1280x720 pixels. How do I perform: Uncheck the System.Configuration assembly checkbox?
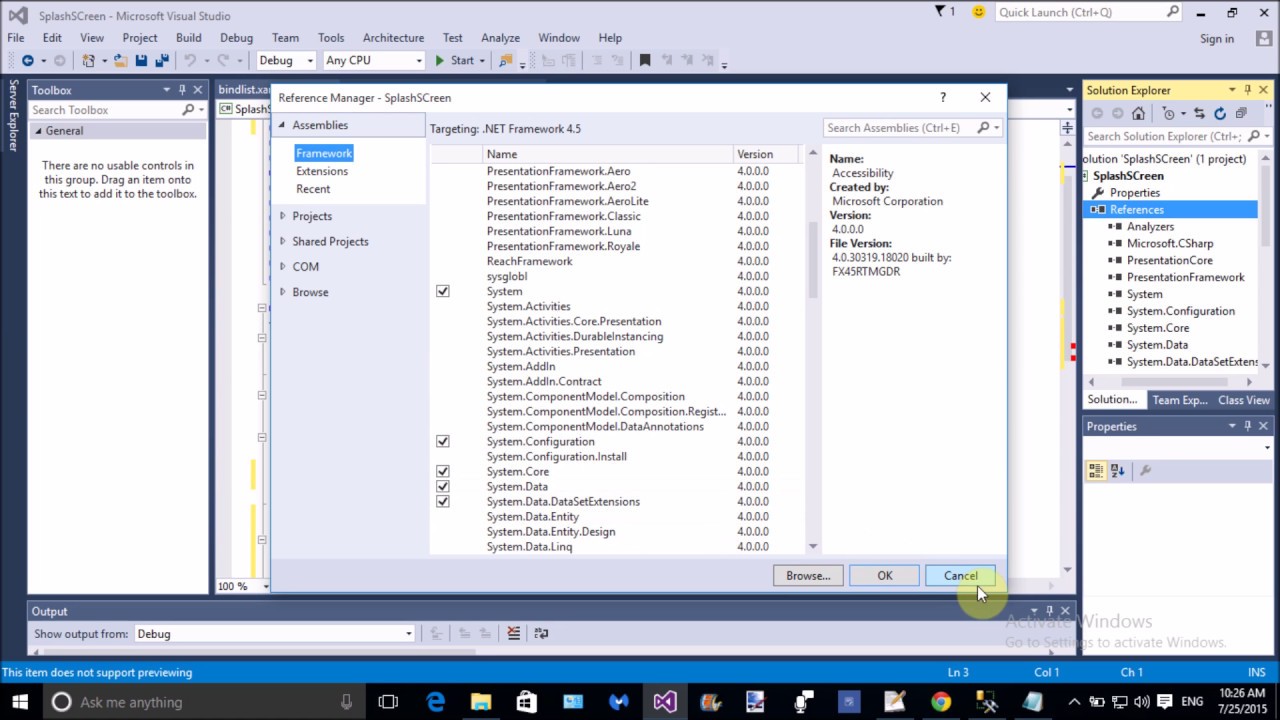tap(443, 441)
